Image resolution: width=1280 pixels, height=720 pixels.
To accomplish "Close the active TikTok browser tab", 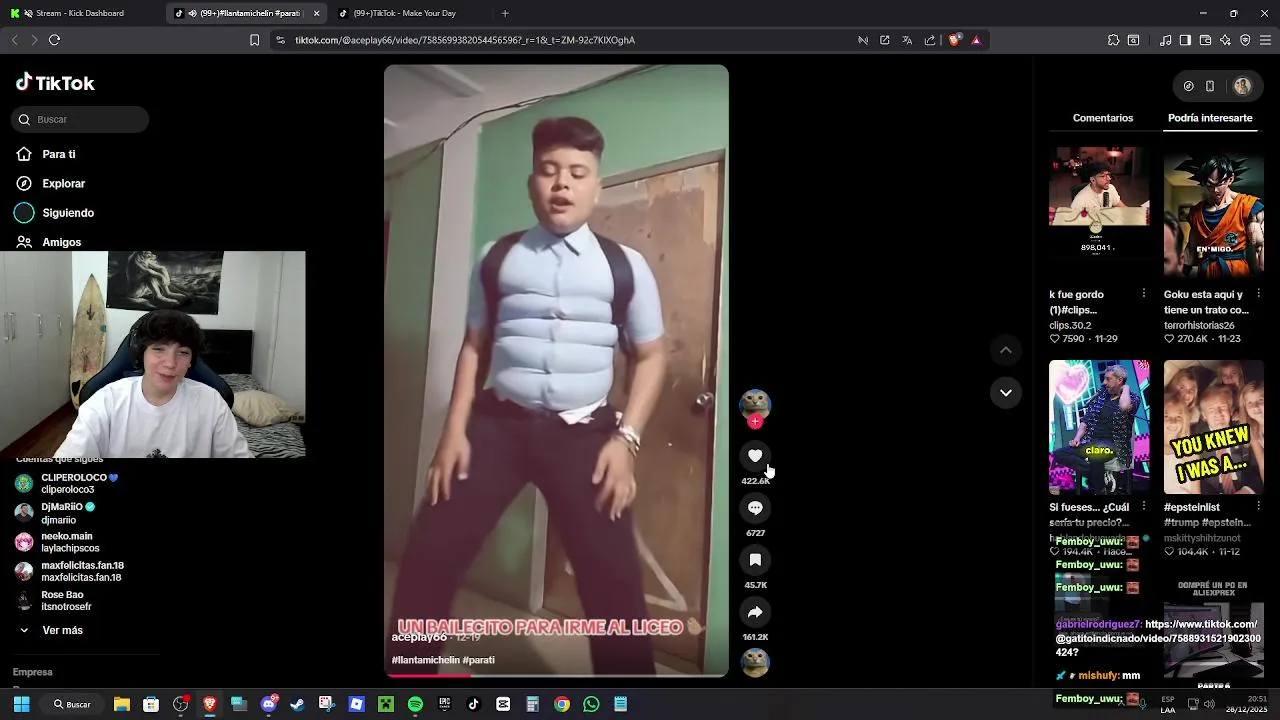I will 317,13.
